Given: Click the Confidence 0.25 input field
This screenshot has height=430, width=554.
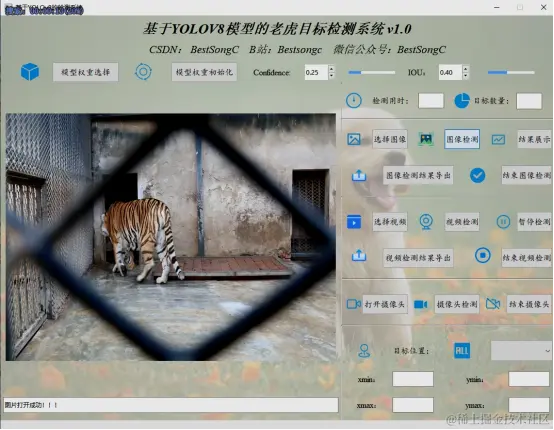Looking at the screenshot, I should point(316,72).
